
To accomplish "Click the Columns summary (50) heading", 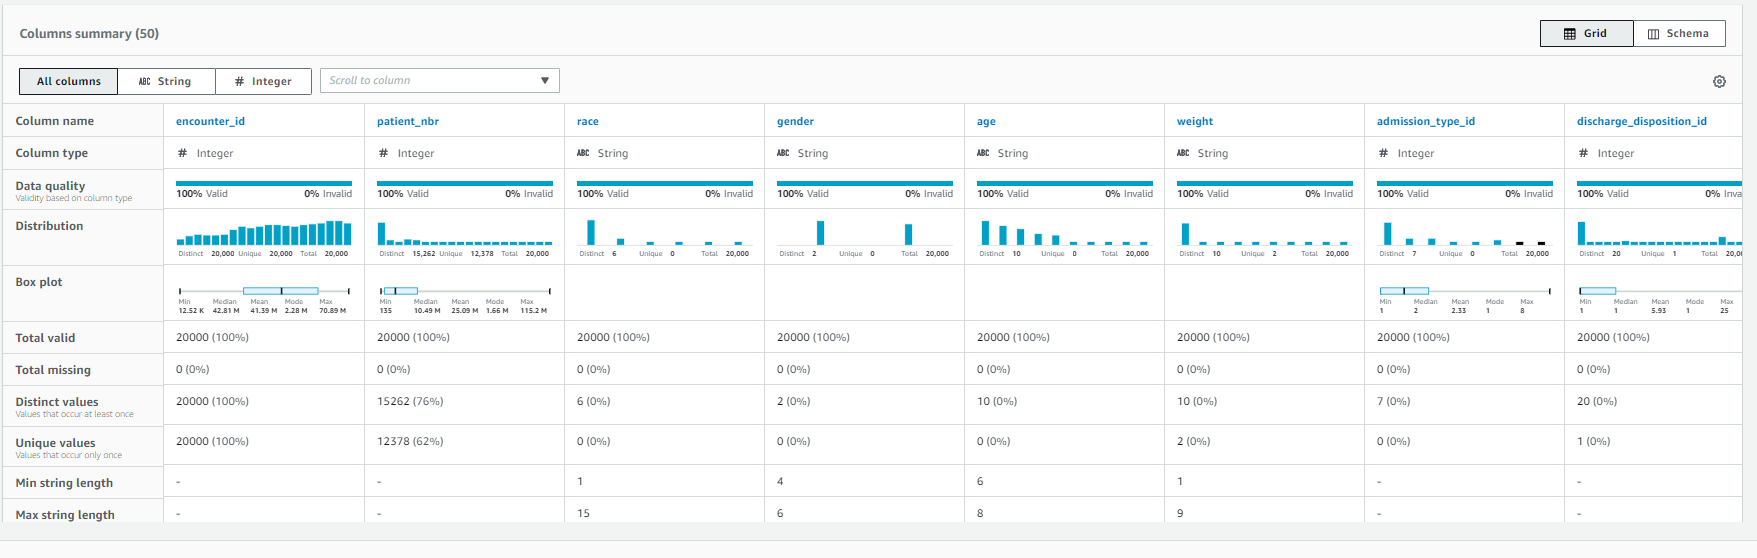I will [x=89, y=34].
